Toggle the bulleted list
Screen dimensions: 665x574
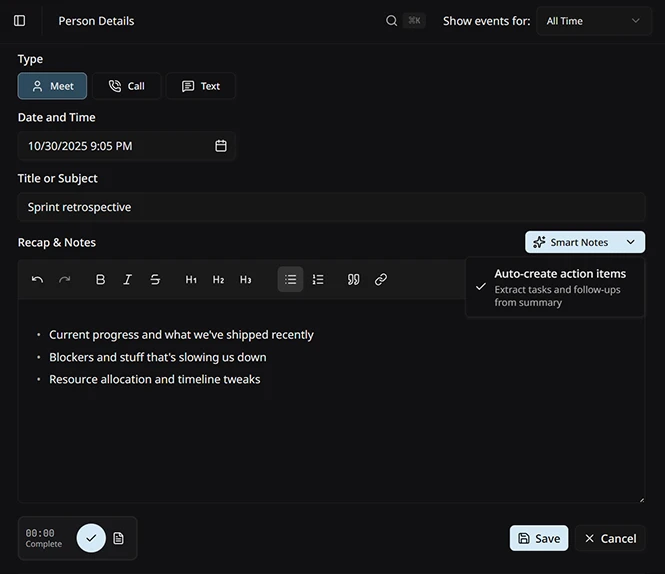click(291, 279)
